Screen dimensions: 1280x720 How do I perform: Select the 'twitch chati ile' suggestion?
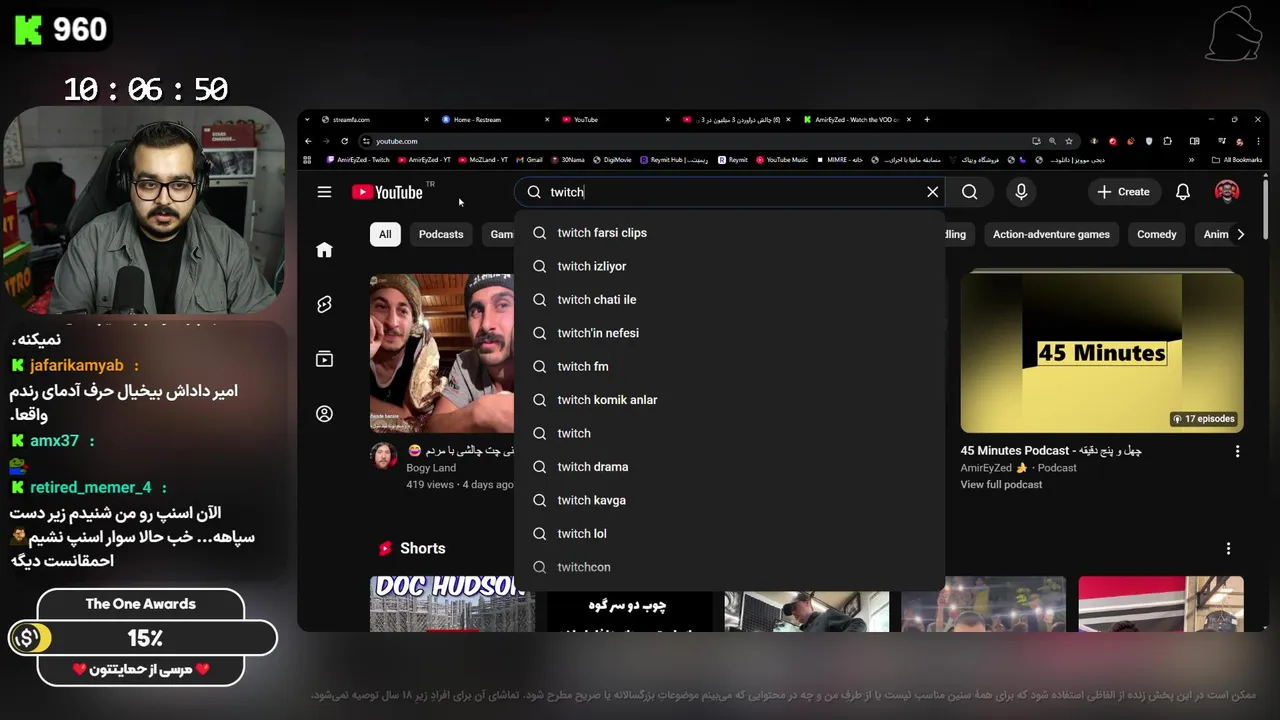(x=729, y=300)
